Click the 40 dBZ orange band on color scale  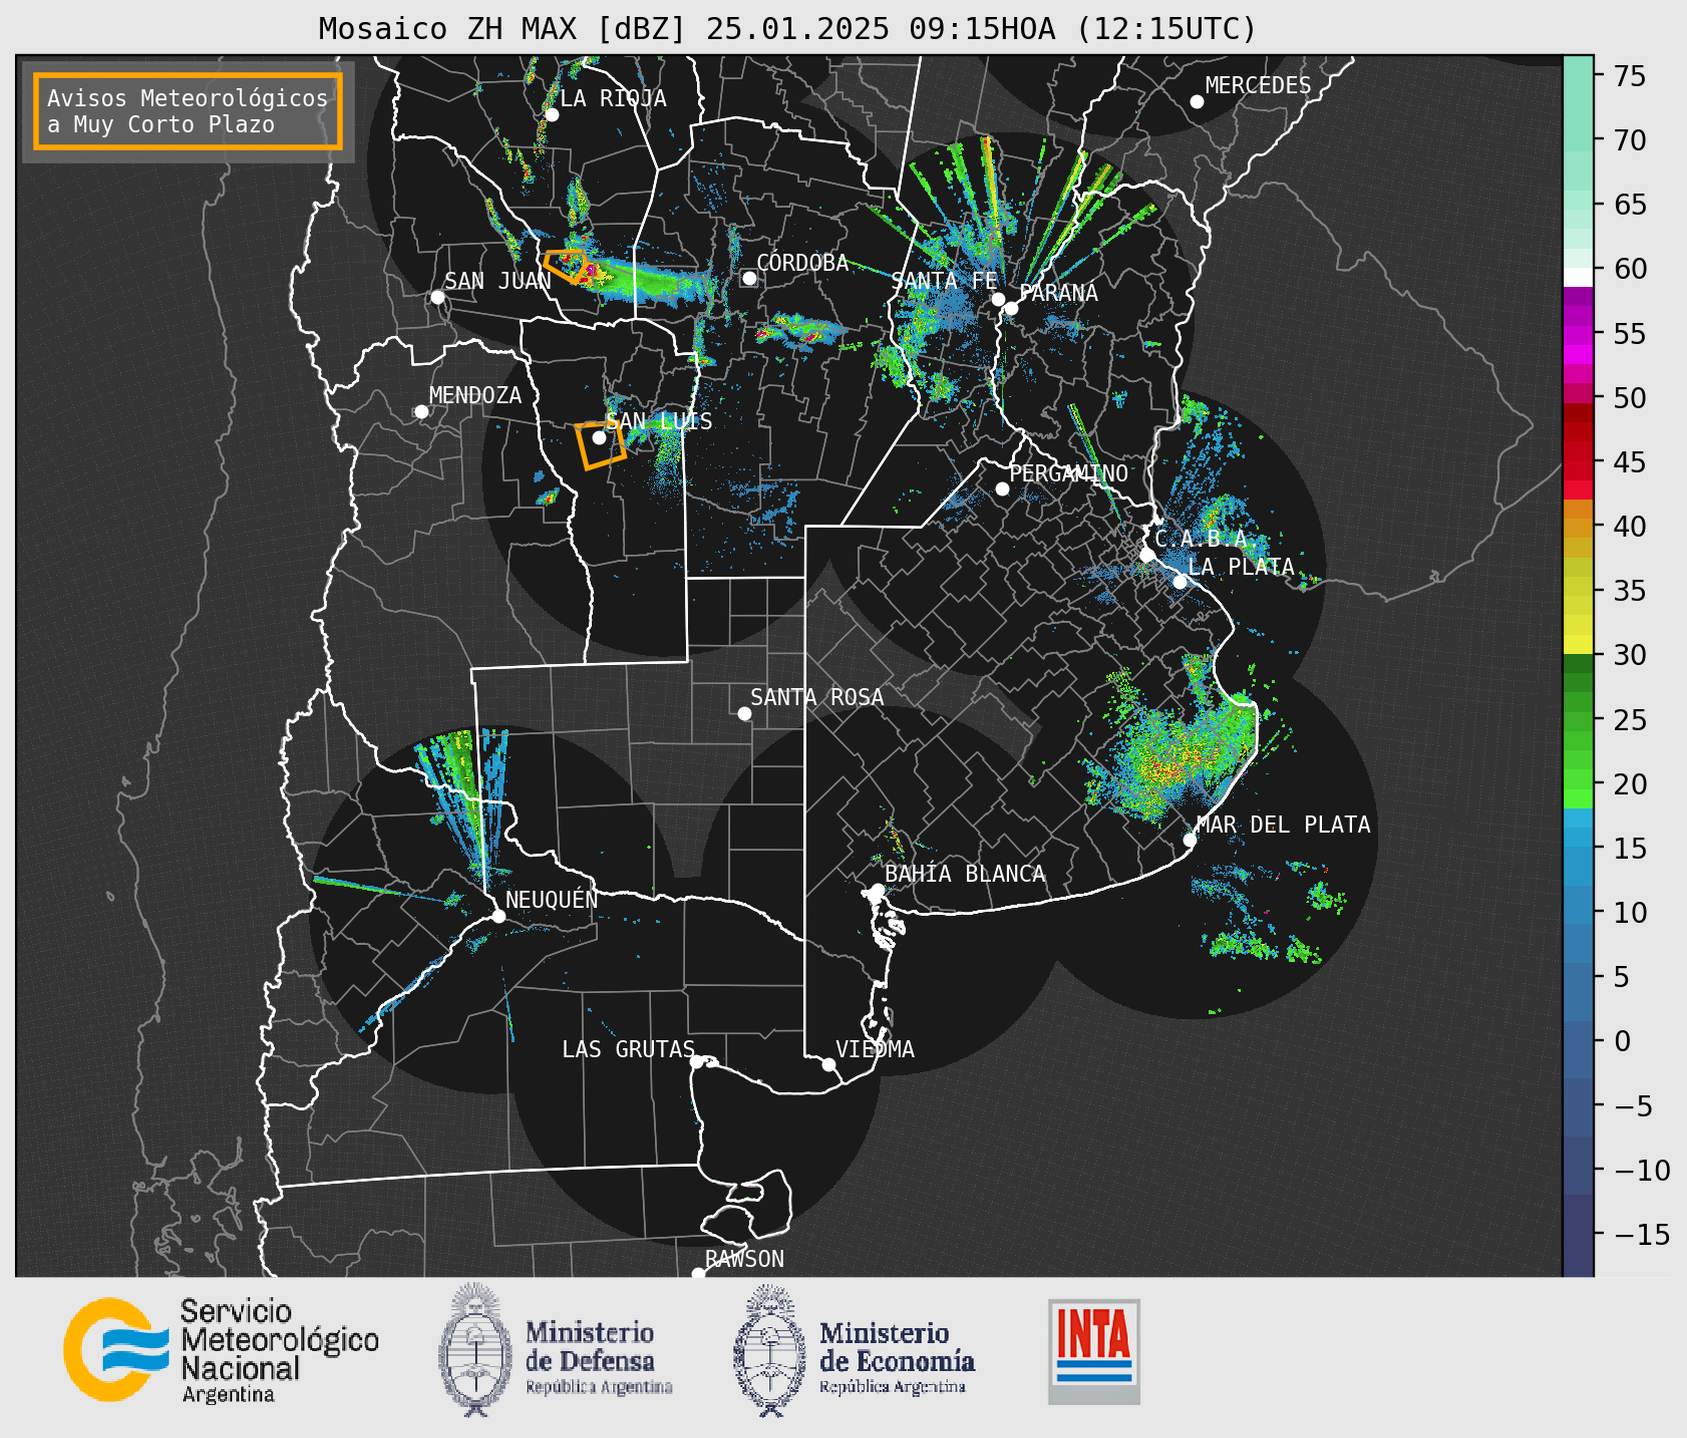pos(1577,528)
